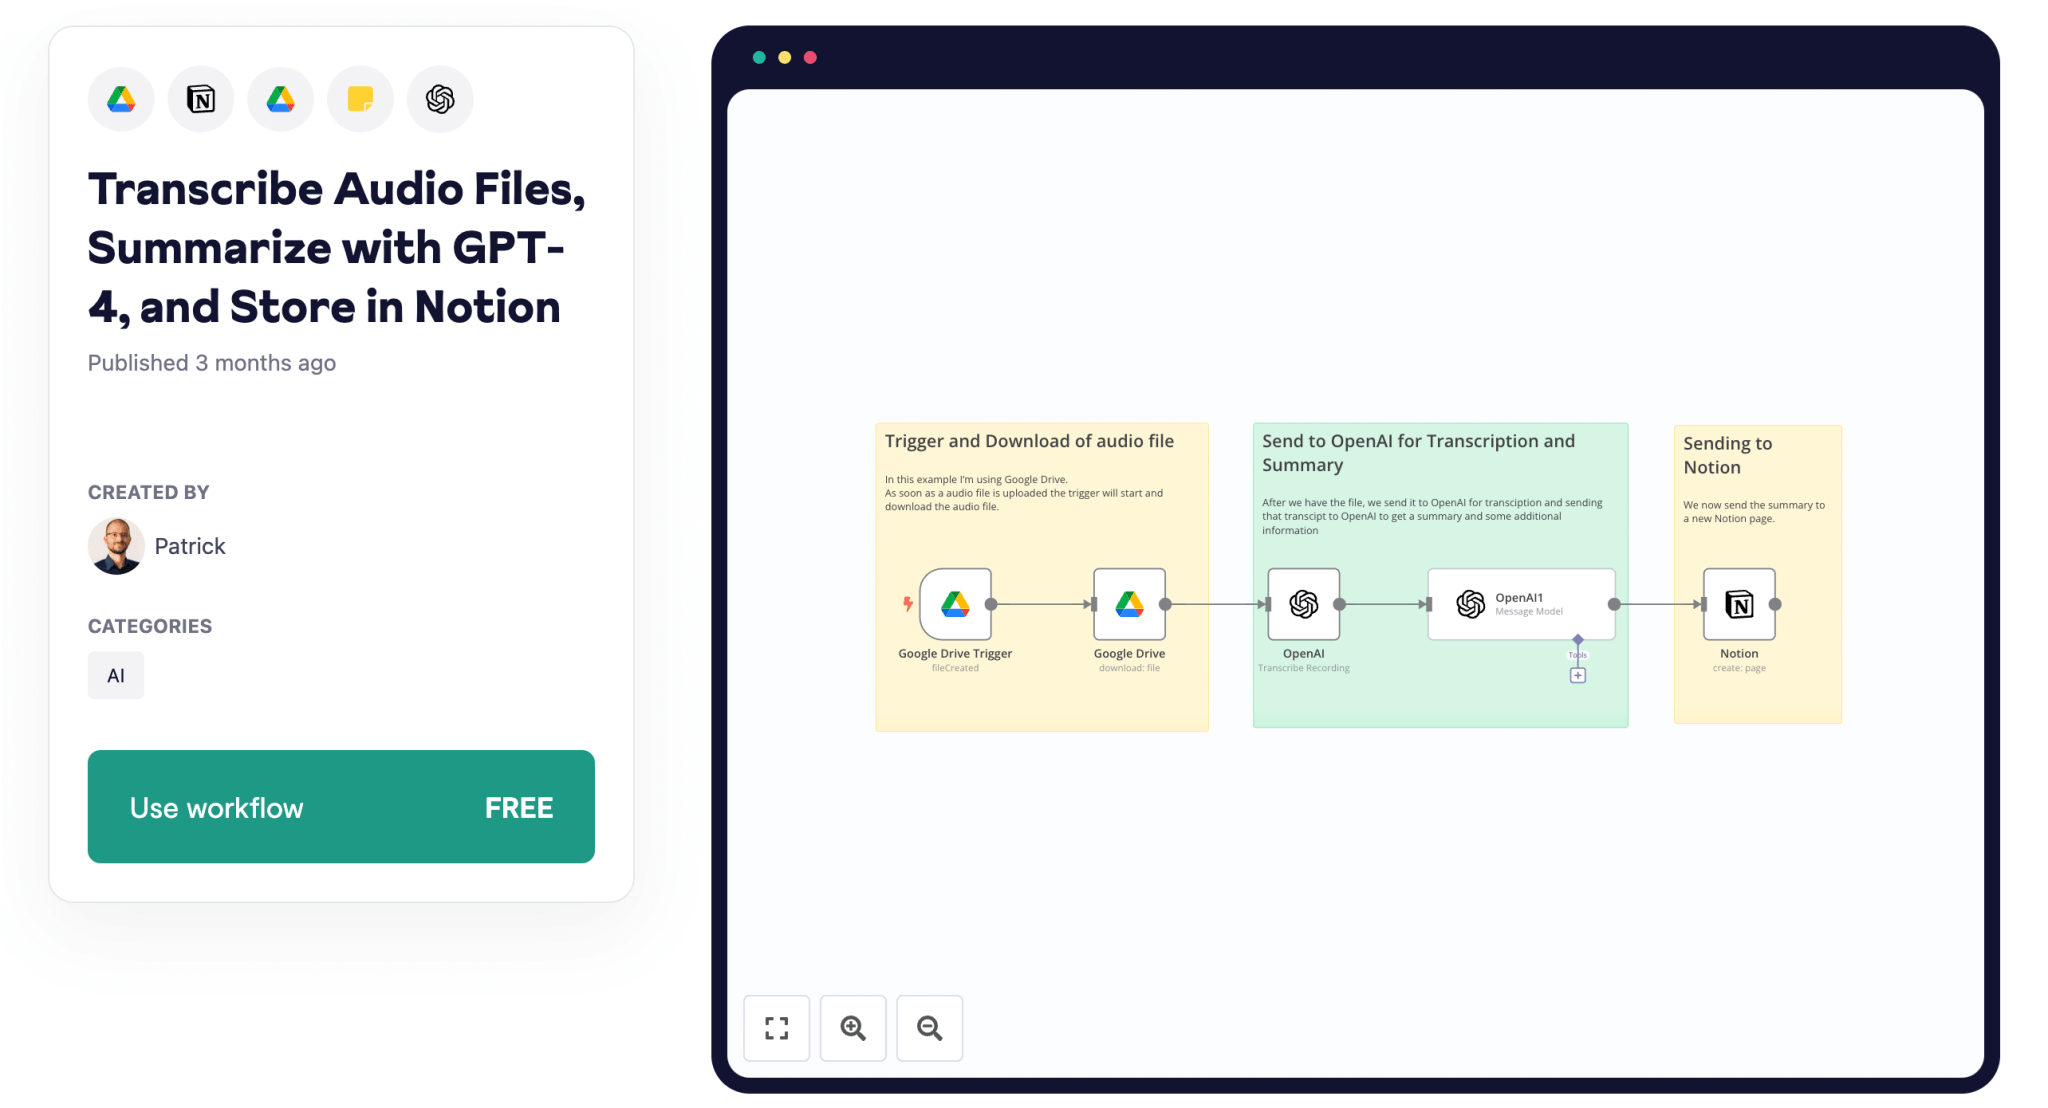Open the Notion create page node
Screen dimensions: 2048x1108
pos(1739,604)
